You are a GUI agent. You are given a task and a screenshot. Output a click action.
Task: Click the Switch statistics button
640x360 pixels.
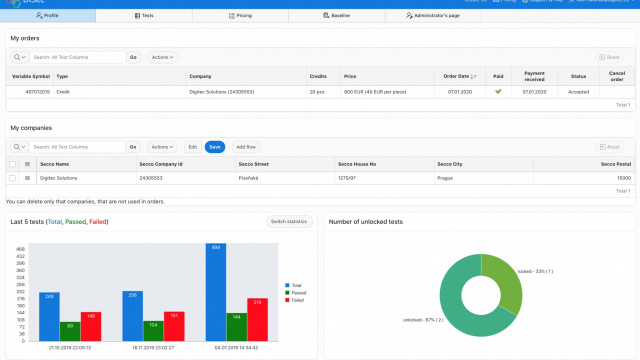click(289, 221)
